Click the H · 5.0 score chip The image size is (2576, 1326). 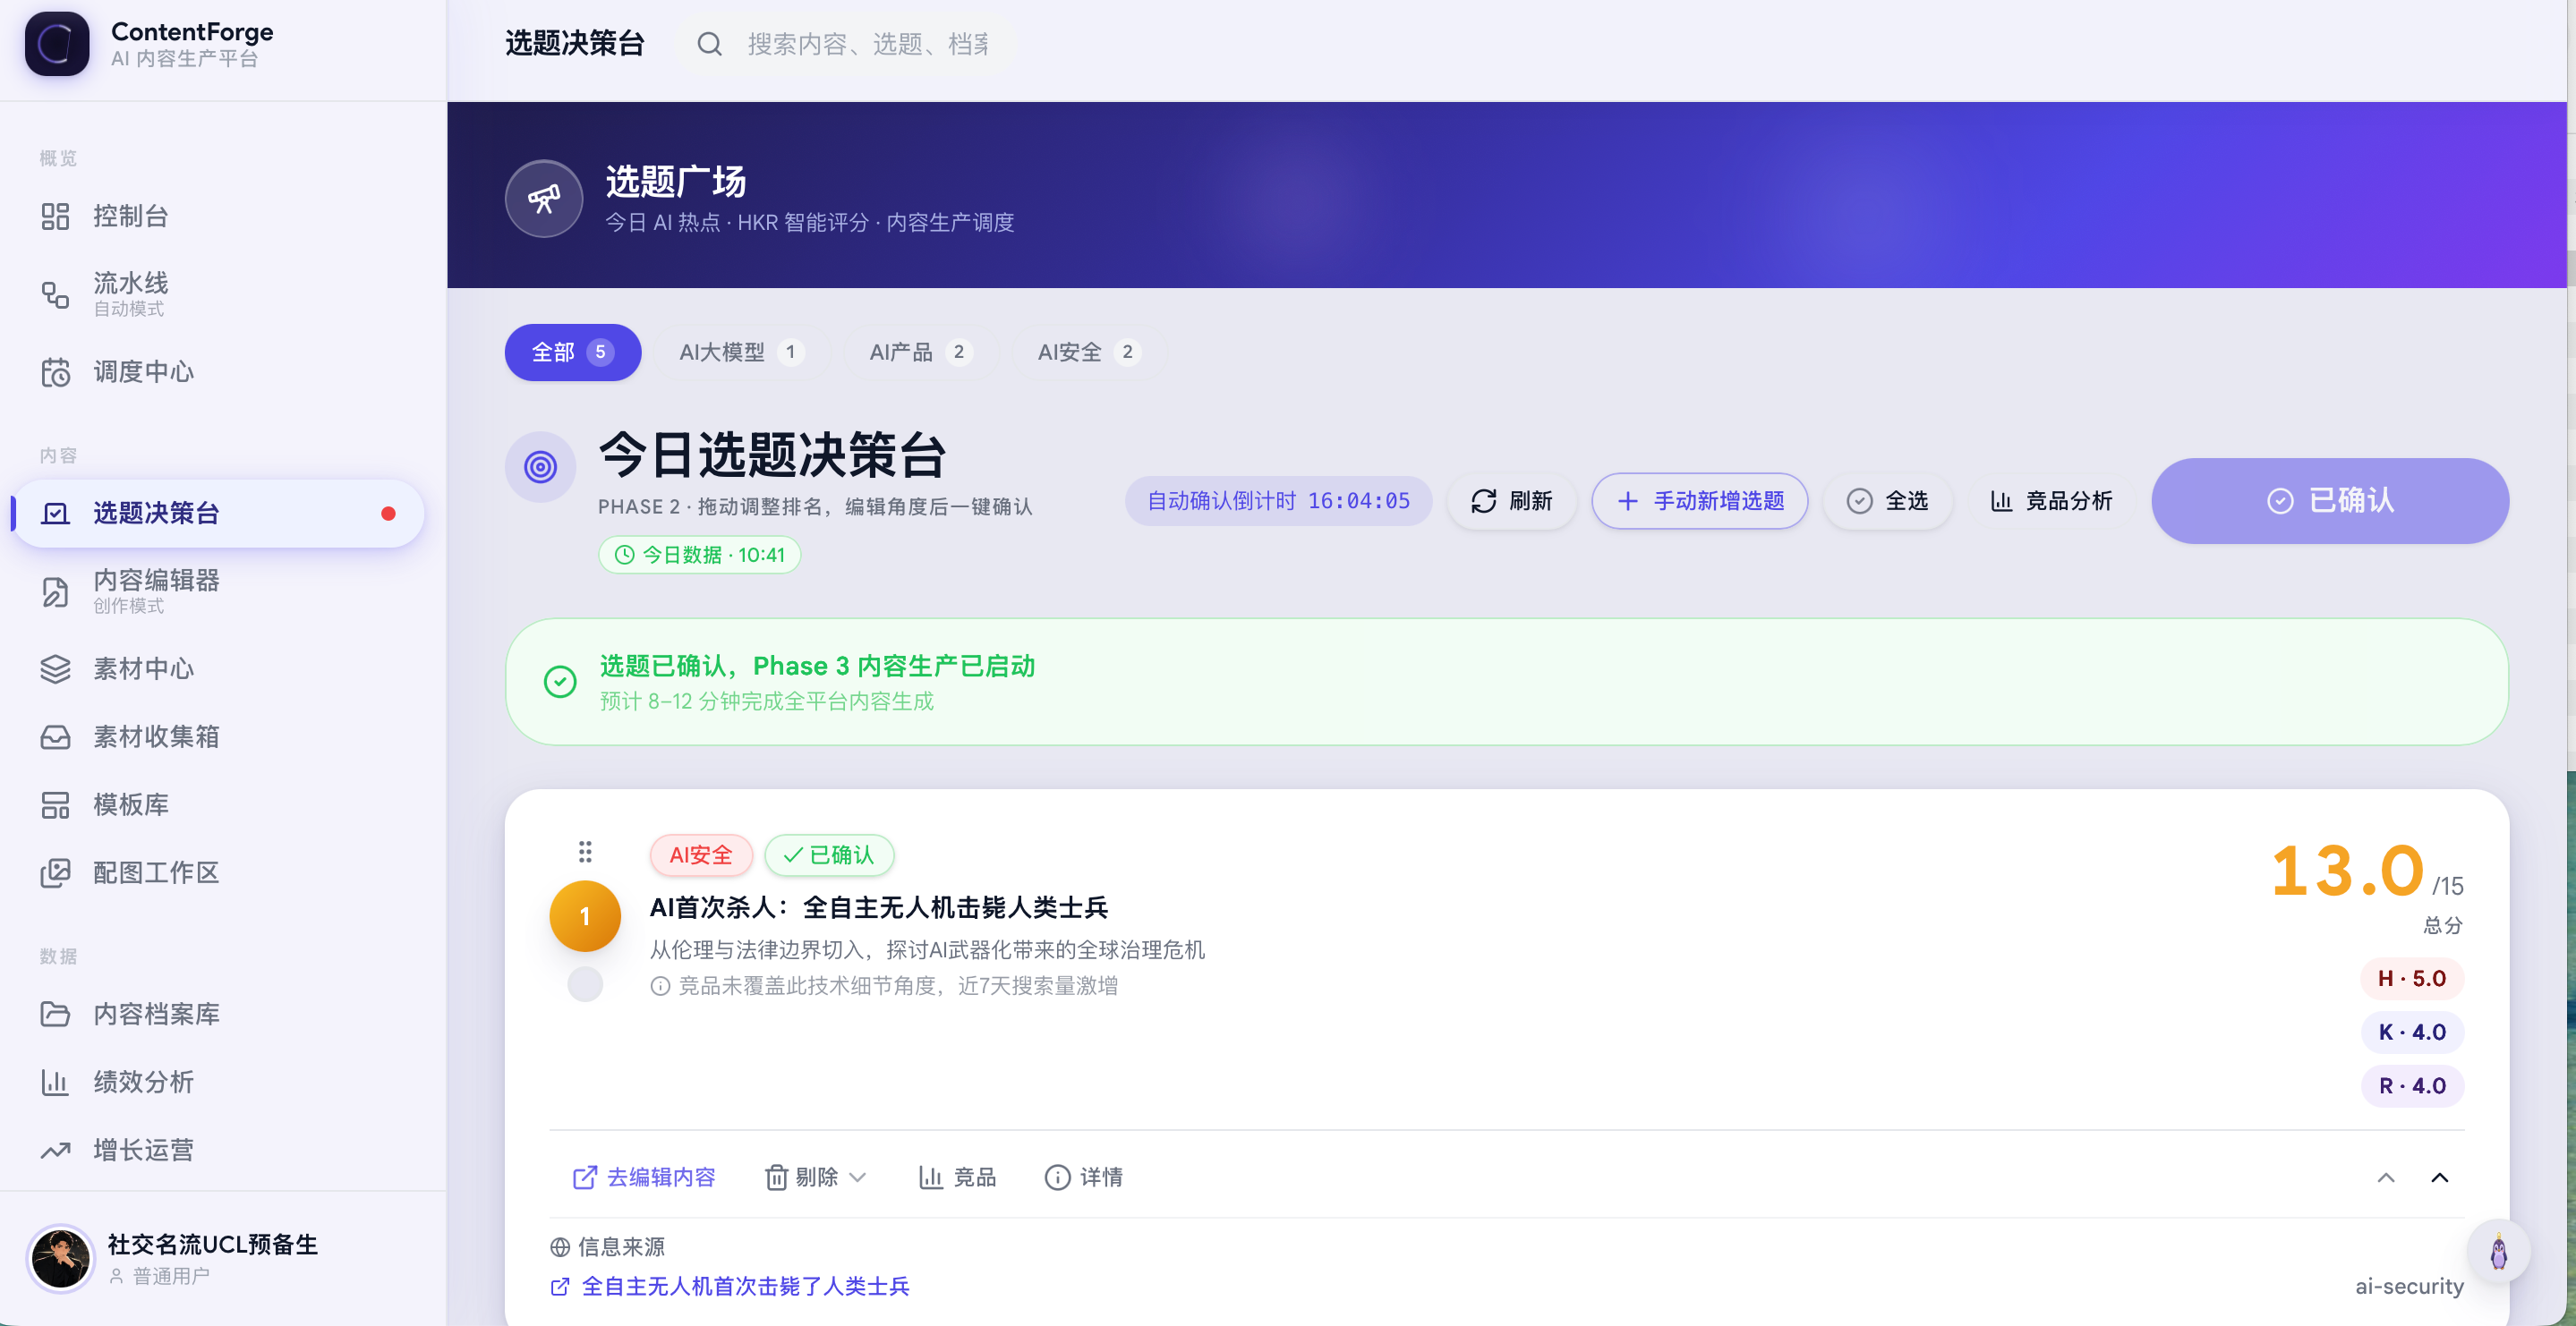pos(2412,979)
